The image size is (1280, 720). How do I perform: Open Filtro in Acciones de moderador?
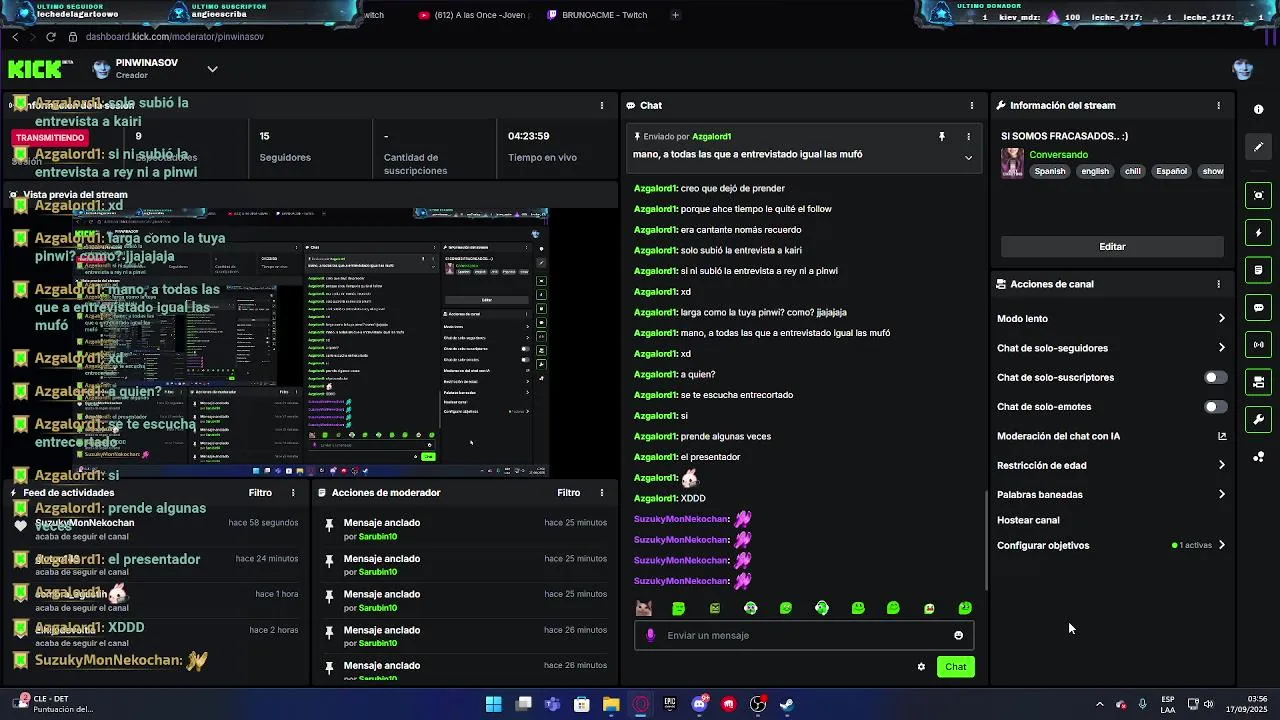tap(569, 492)
